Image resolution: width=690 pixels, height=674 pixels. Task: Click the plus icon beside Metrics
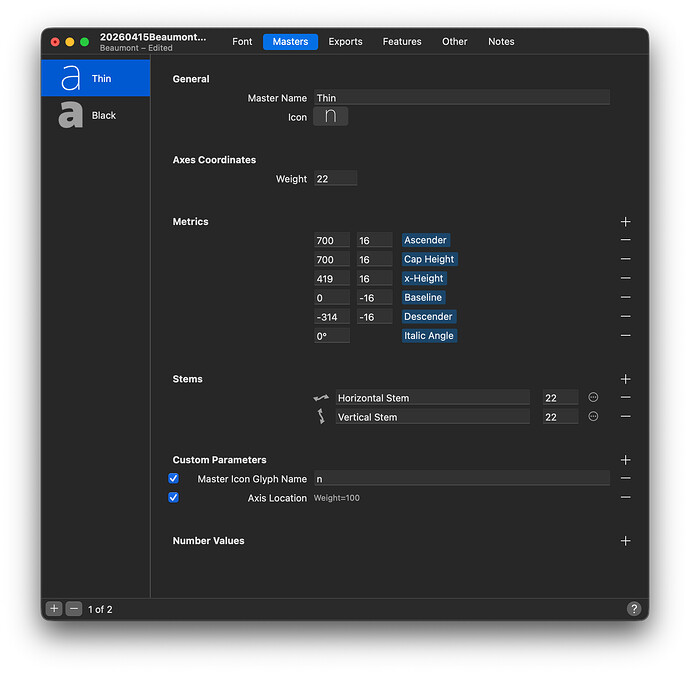(x=625, y=222)
